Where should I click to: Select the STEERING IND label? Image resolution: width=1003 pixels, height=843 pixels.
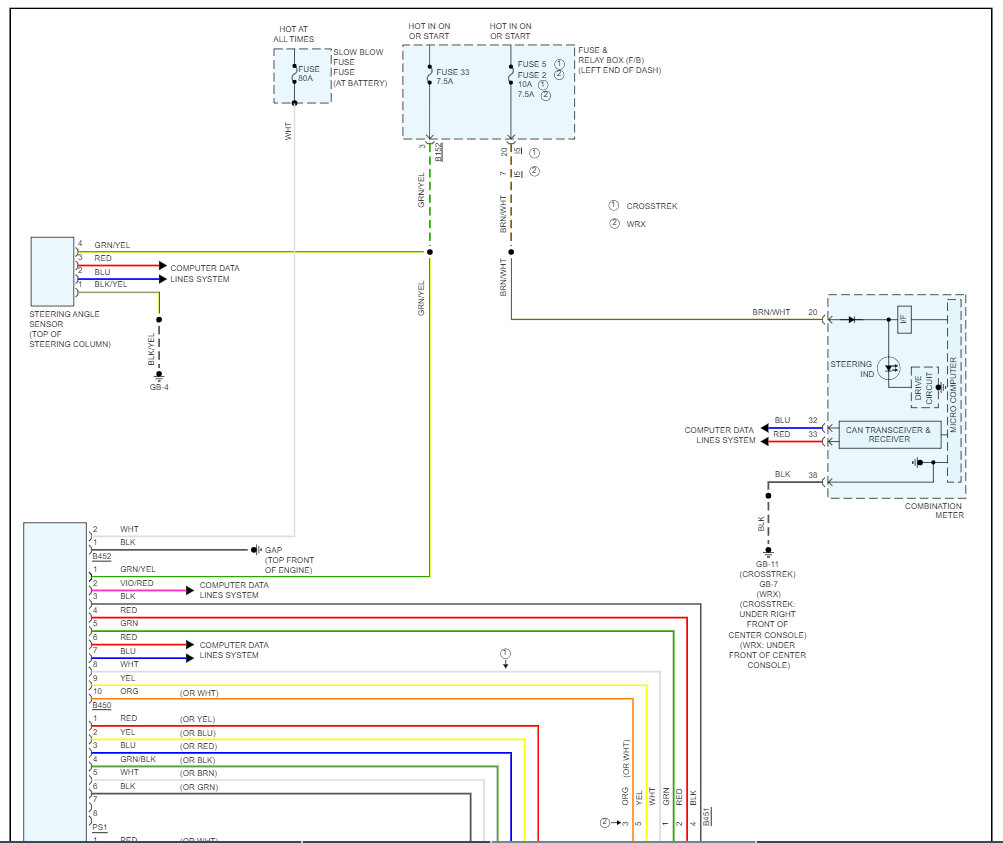point(851,369)
